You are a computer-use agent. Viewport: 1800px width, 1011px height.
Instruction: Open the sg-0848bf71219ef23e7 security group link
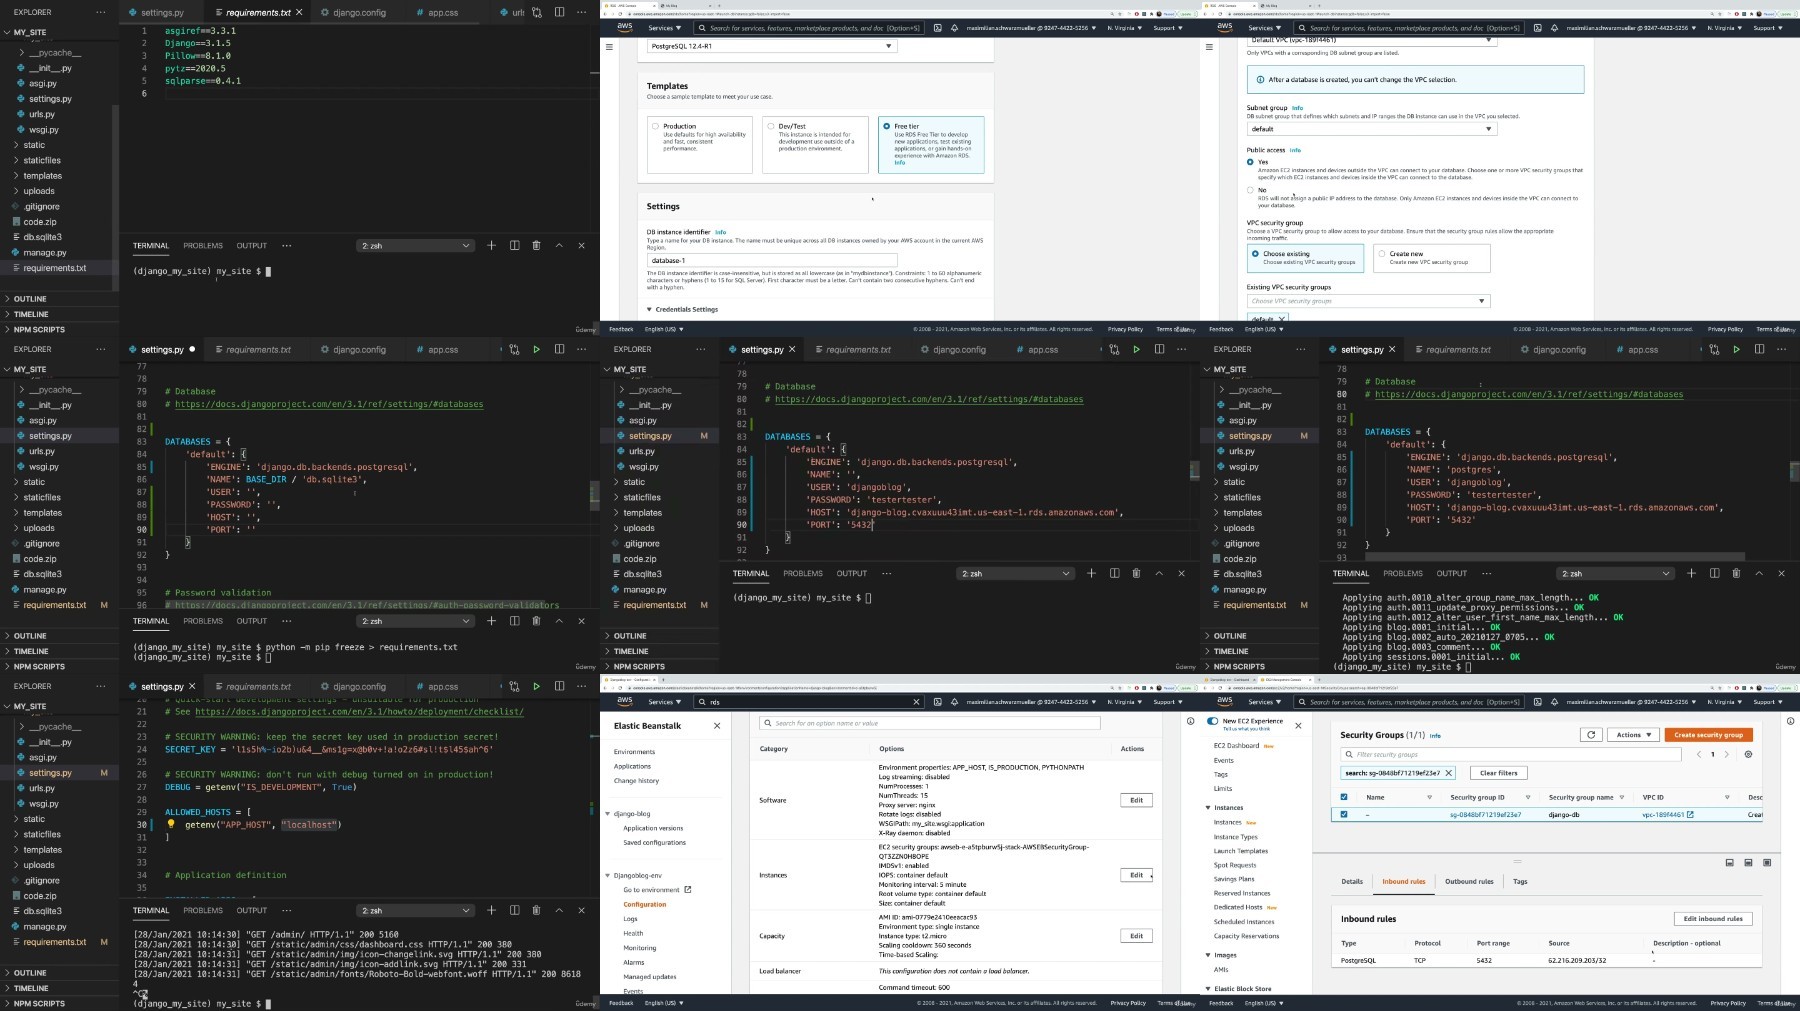coord(1486,815)
